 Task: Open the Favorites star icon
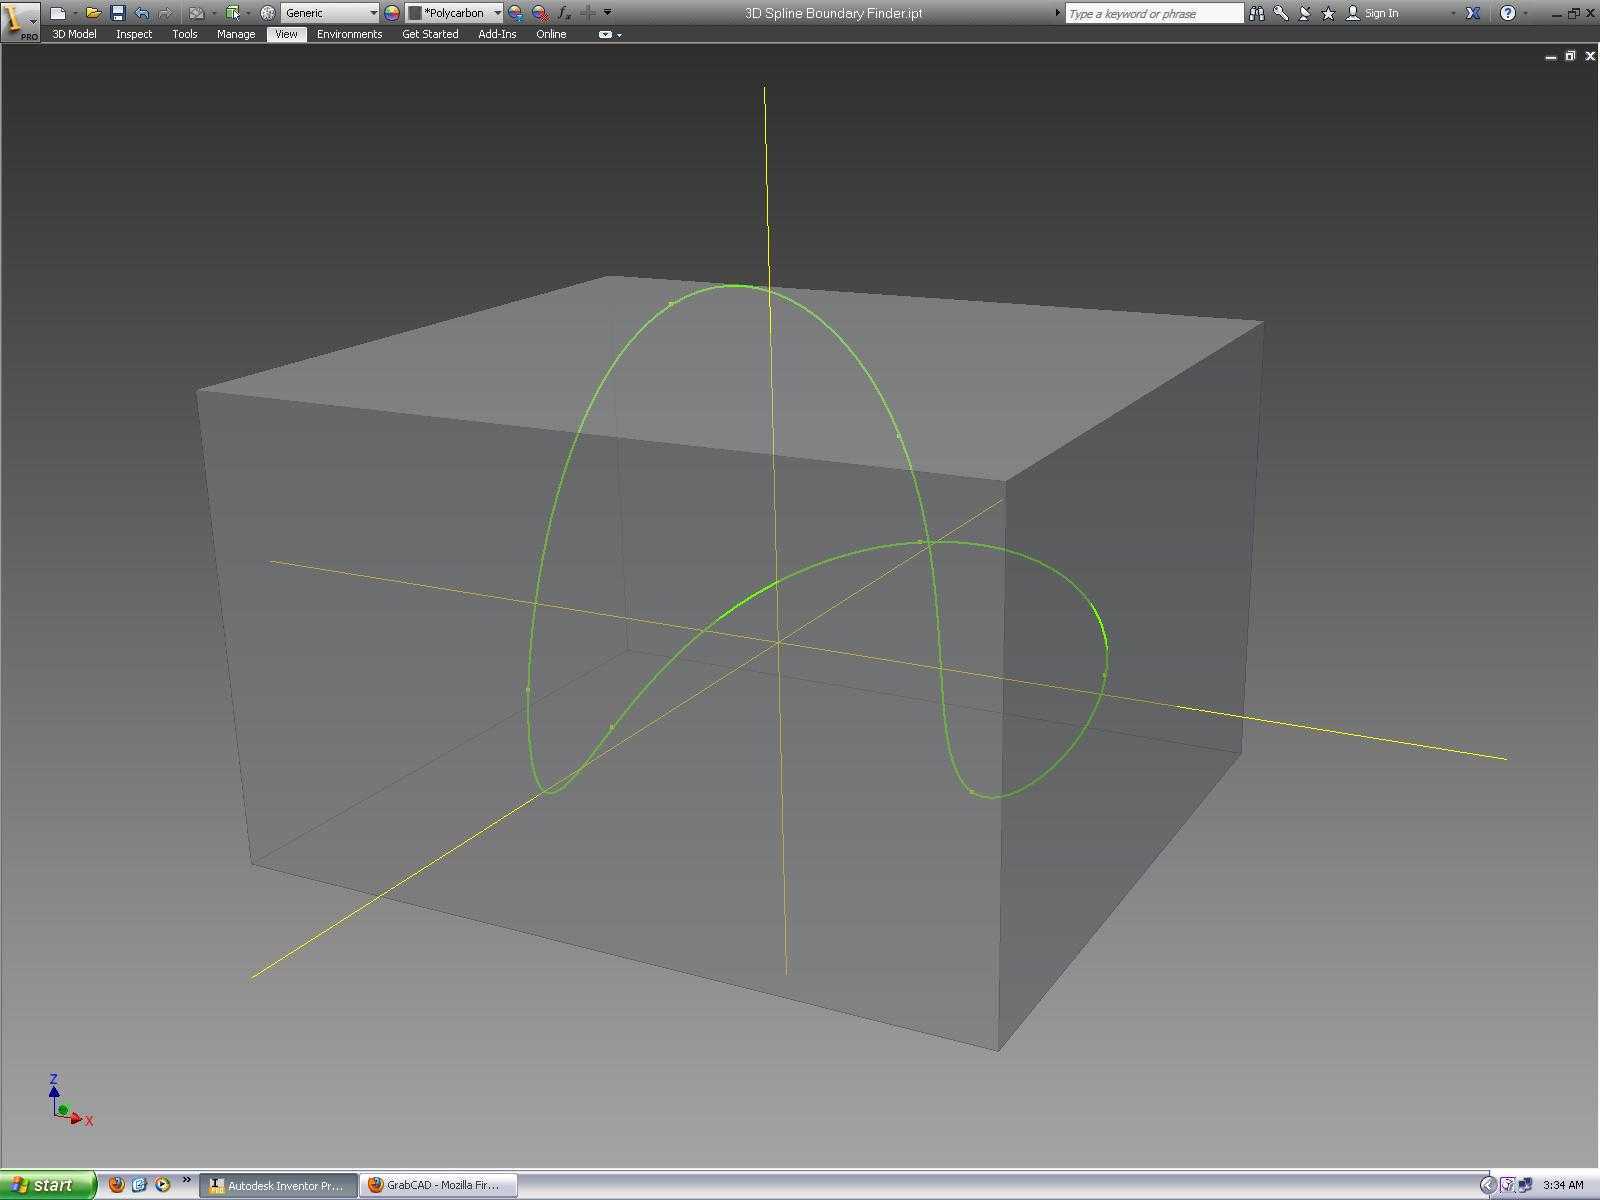[1329, 13]
